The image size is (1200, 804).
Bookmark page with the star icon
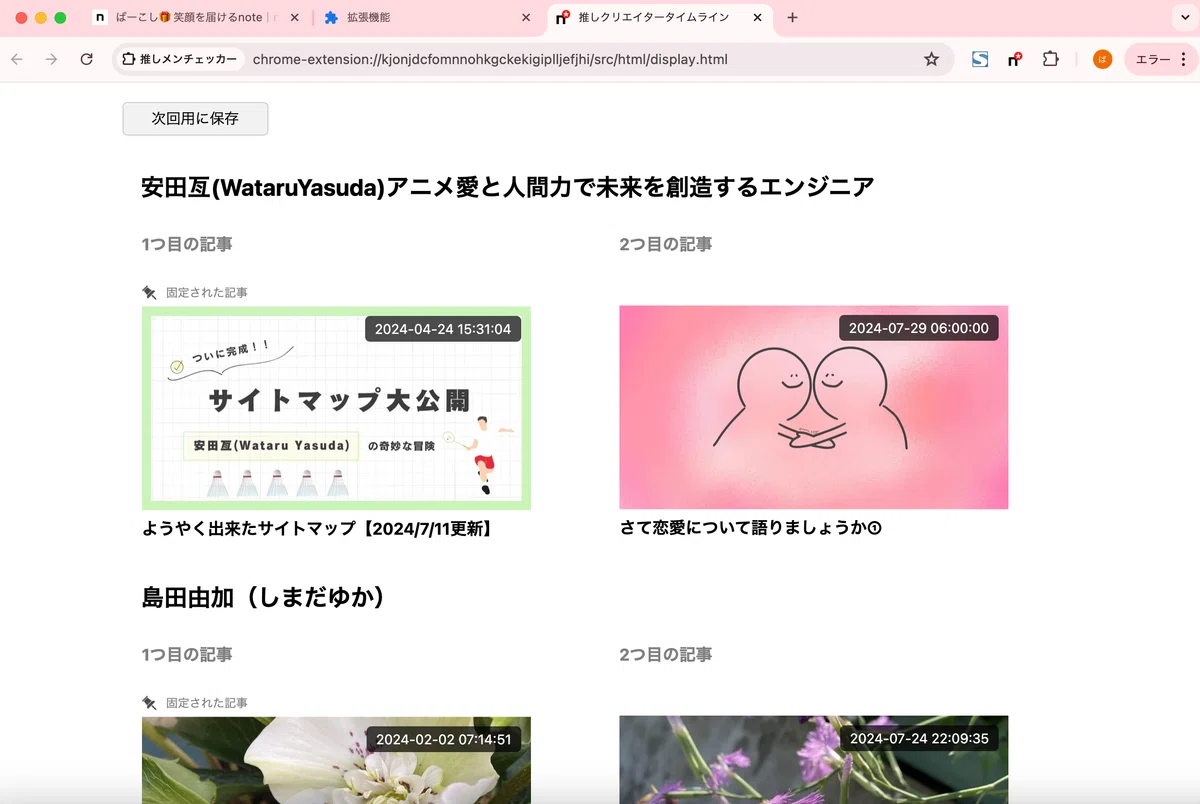[931, 60]
